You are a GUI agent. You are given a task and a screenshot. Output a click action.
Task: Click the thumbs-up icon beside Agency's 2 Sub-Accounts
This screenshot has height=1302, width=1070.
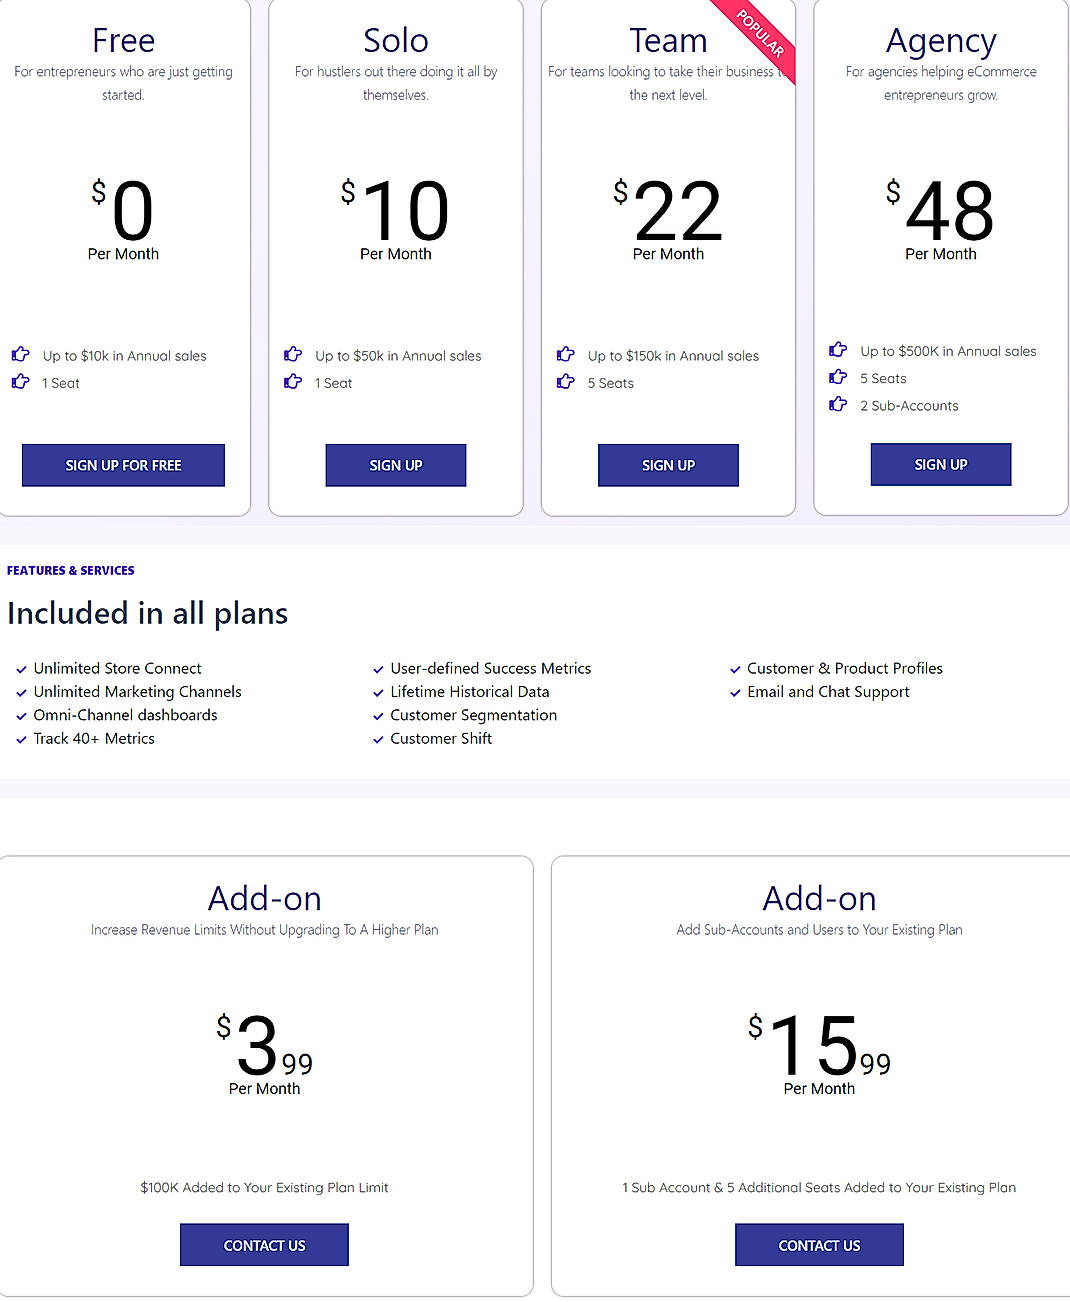(x=838, y=404)
